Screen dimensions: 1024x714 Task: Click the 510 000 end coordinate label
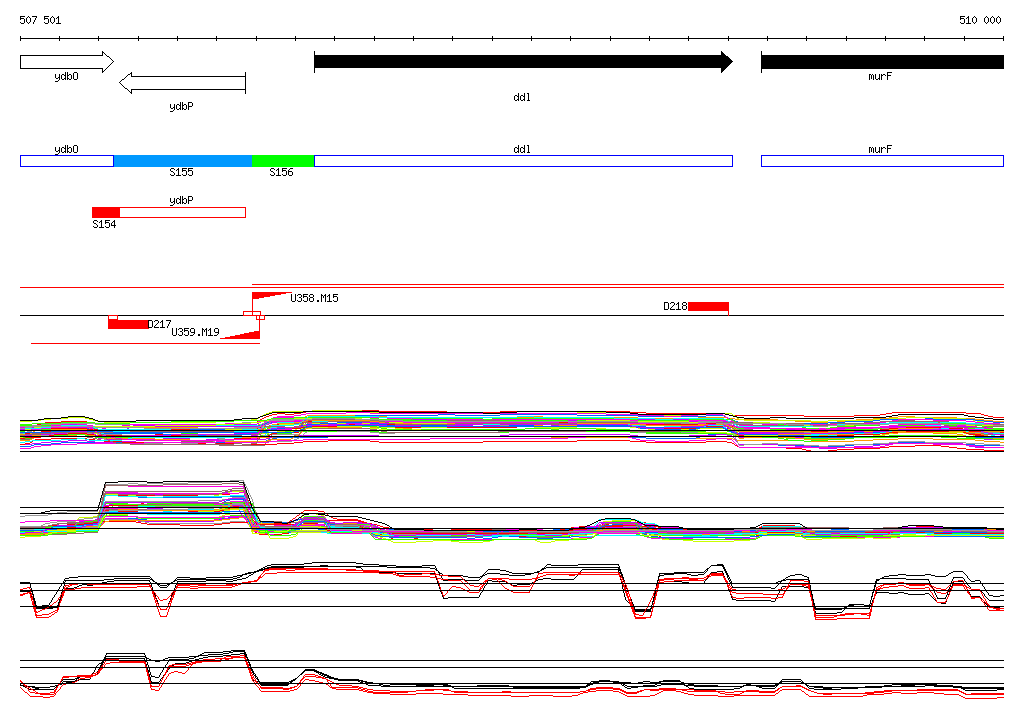point(980,20)
